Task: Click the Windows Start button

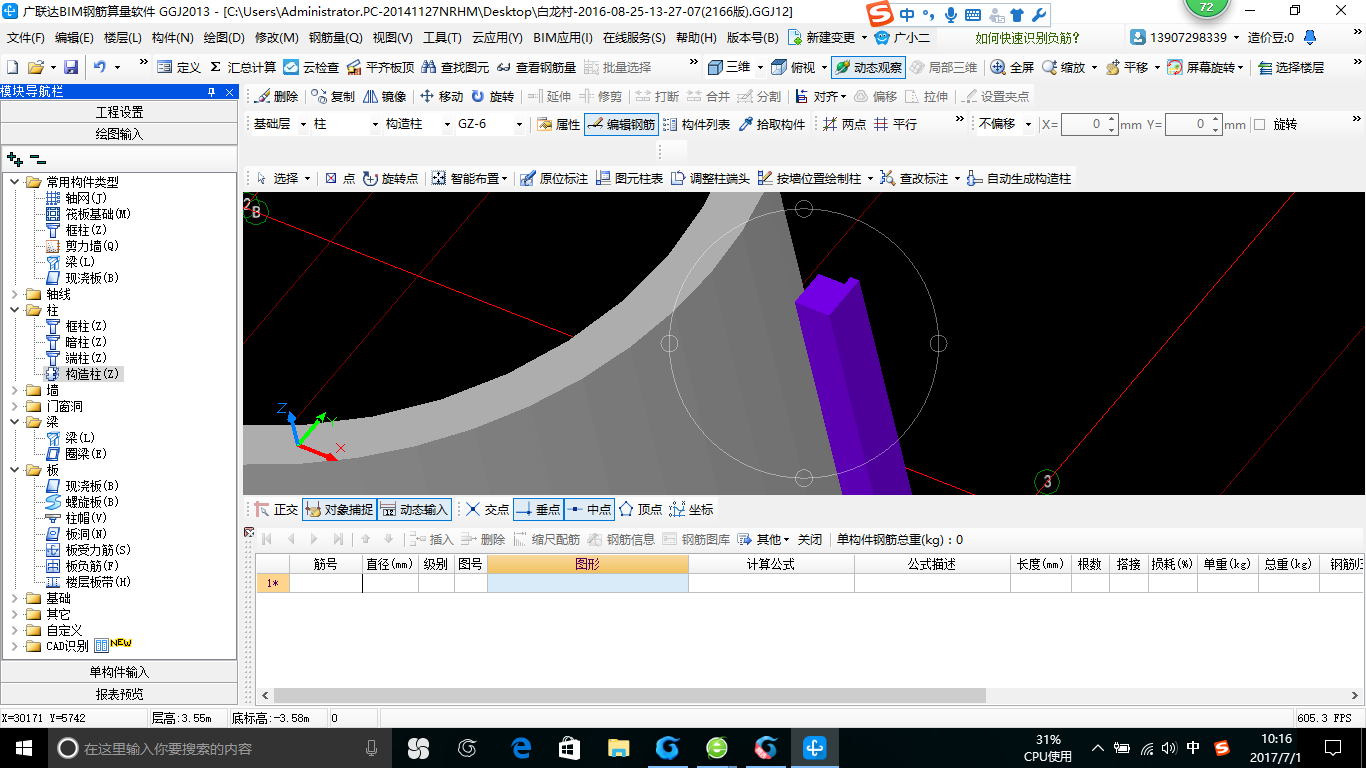Action: point(22,748)
